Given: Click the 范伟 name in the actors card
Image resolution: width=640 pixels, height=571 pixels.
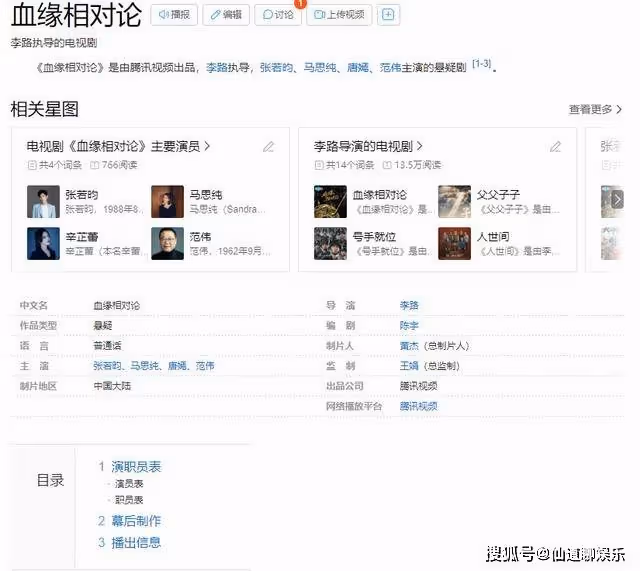Looking at the screenshot, I should click(x=200, y=237).
